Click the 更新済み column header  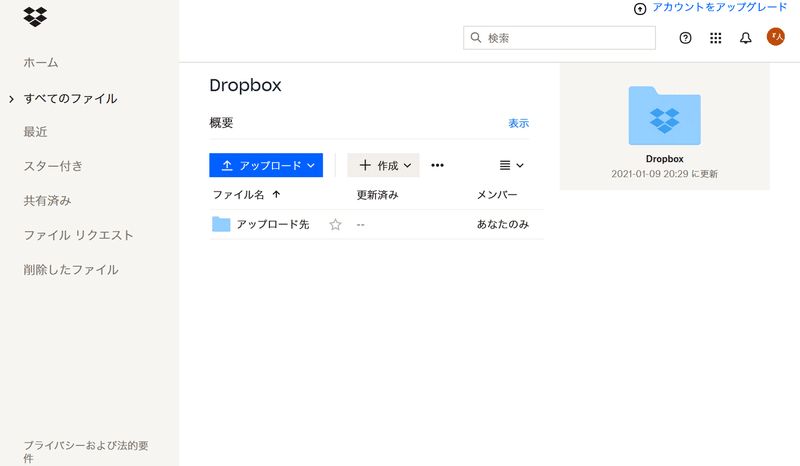click(x=378, y=194)
